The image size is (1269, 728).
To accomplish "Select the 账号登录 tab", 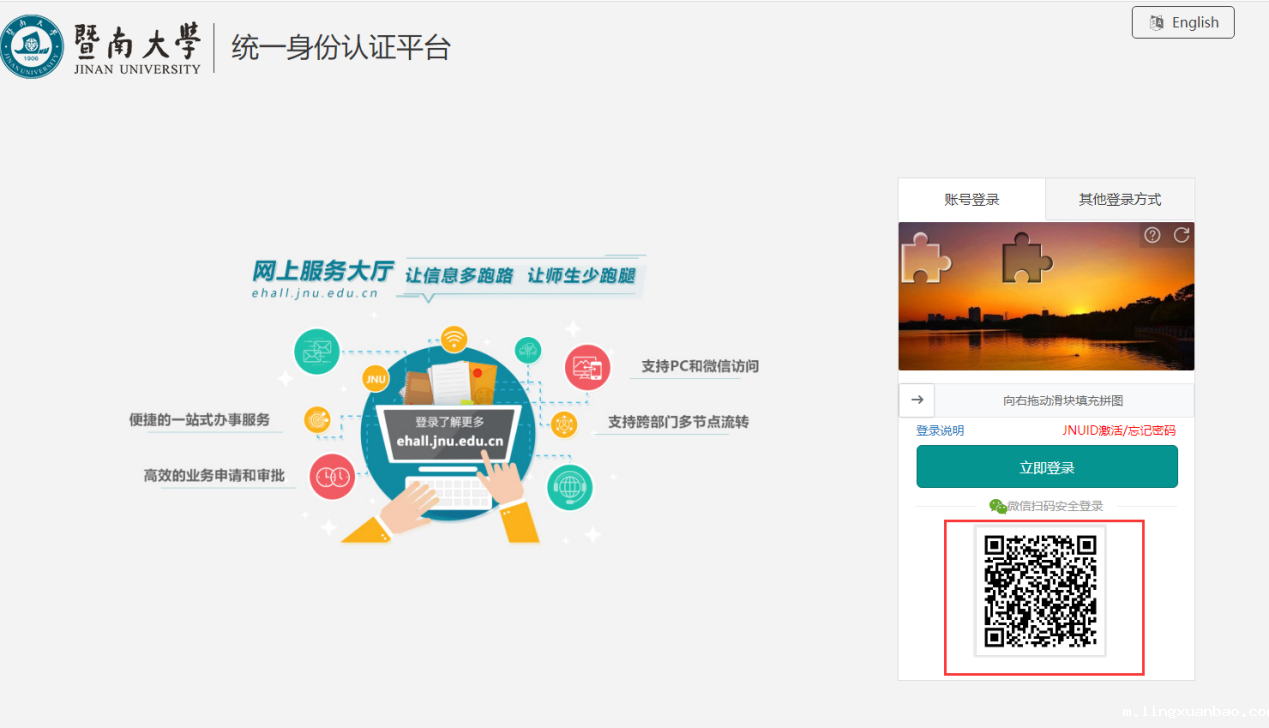I will pos(972,199).
